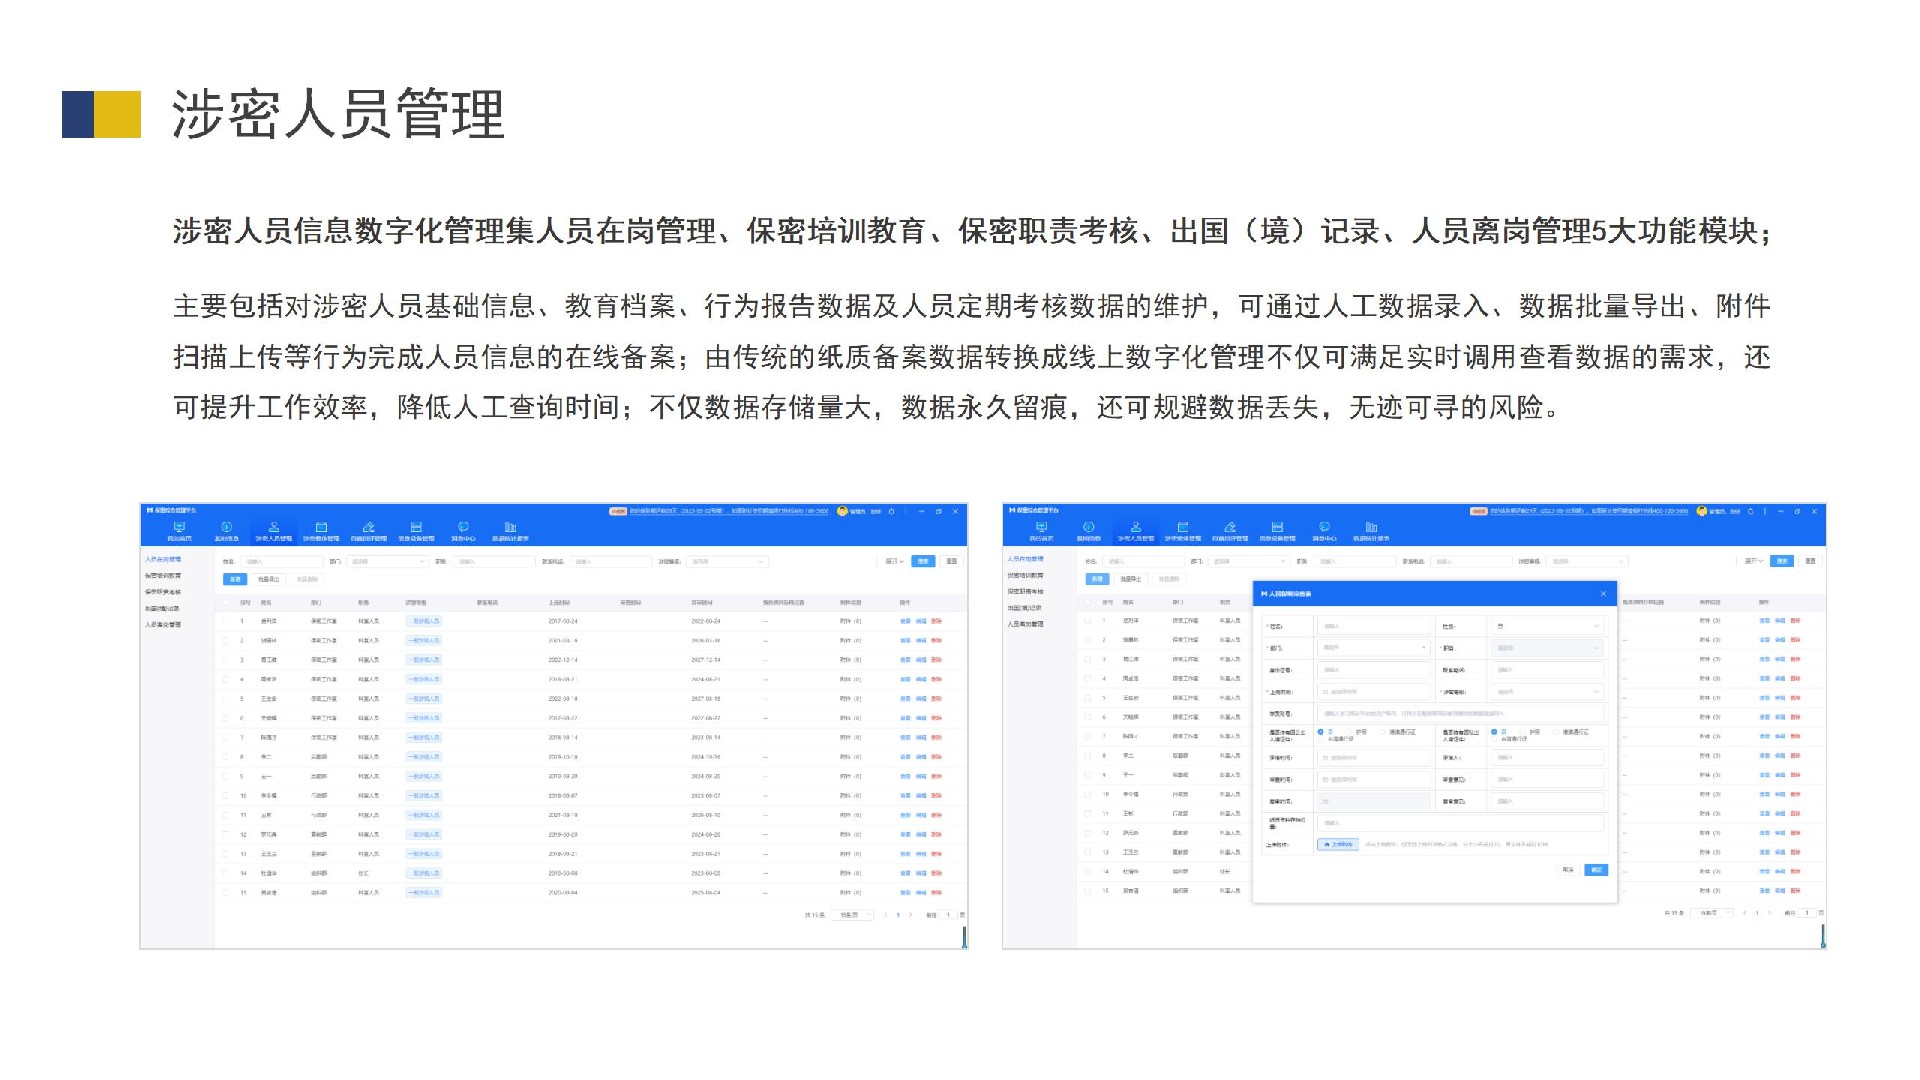Click the 姓名 input field in the dialog
The image size is (1920, 1080).
click(1374, 626)
